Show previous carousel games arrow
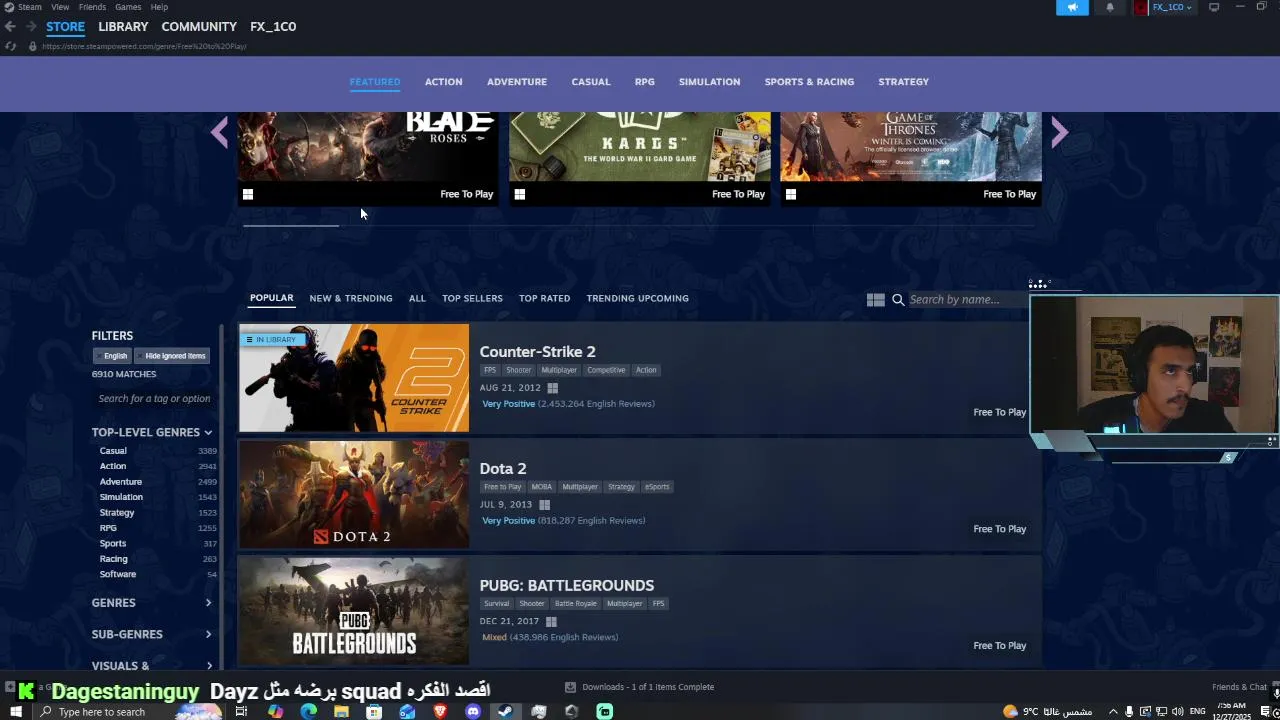The image size is (1280, 720). (x=220, y=132)
